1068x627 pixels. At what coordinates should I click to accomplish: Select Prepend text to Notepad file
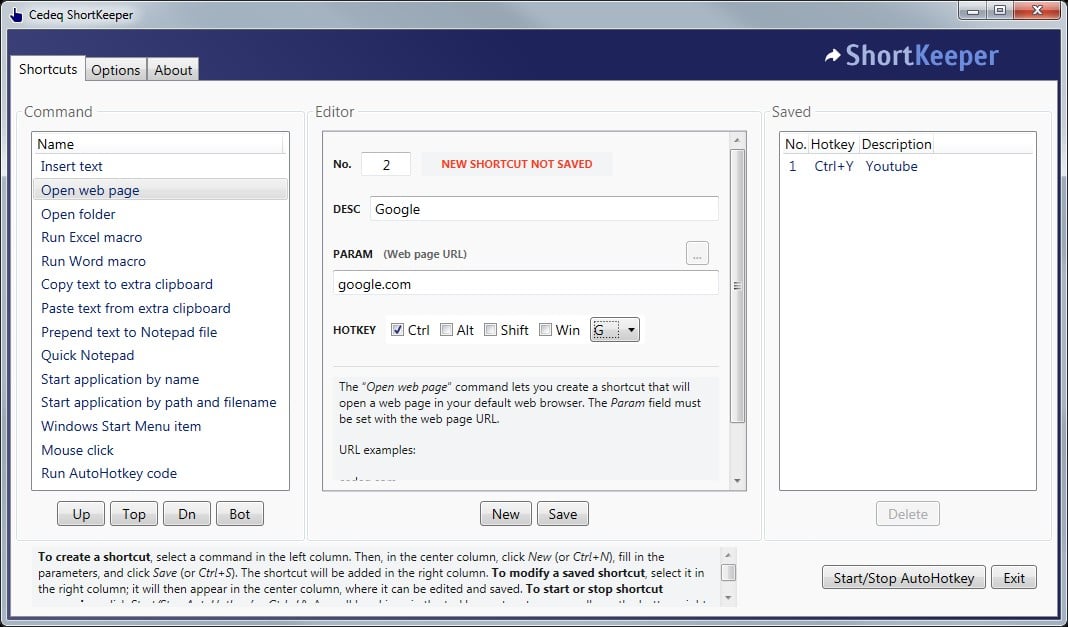(x=160, y=332)
